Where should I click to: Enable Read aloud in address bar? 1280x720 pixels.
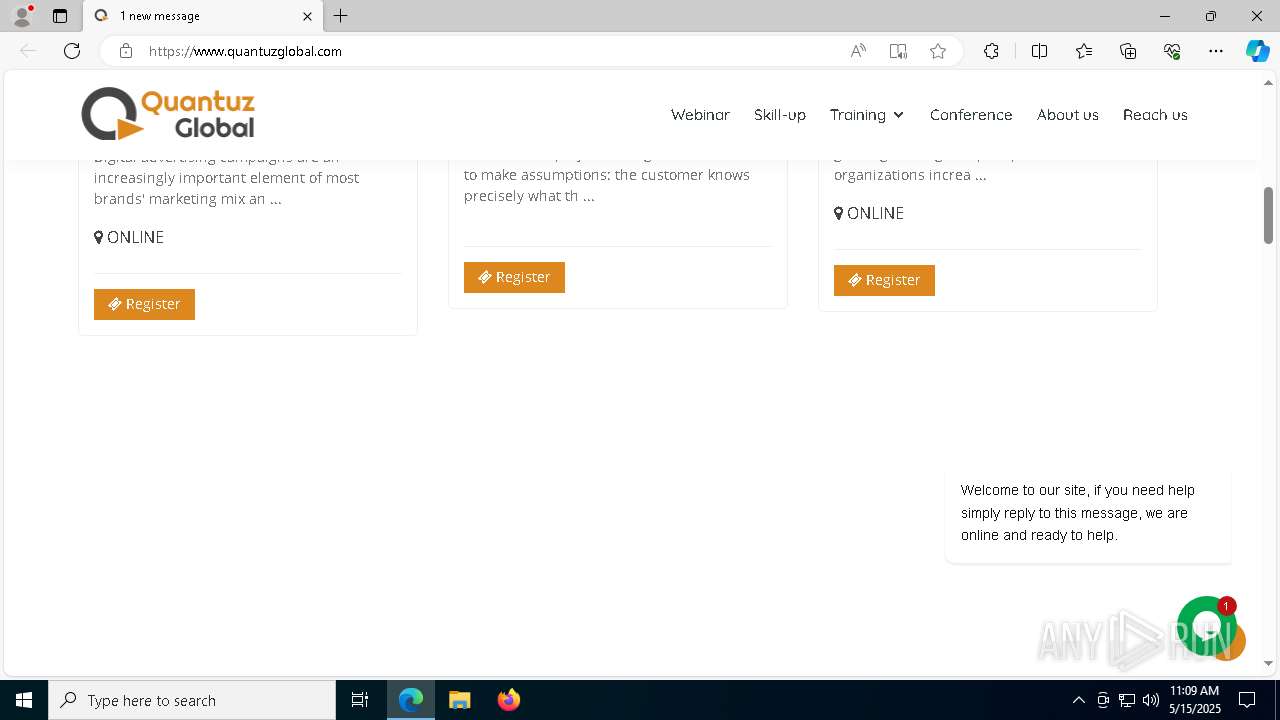[858, 51]
